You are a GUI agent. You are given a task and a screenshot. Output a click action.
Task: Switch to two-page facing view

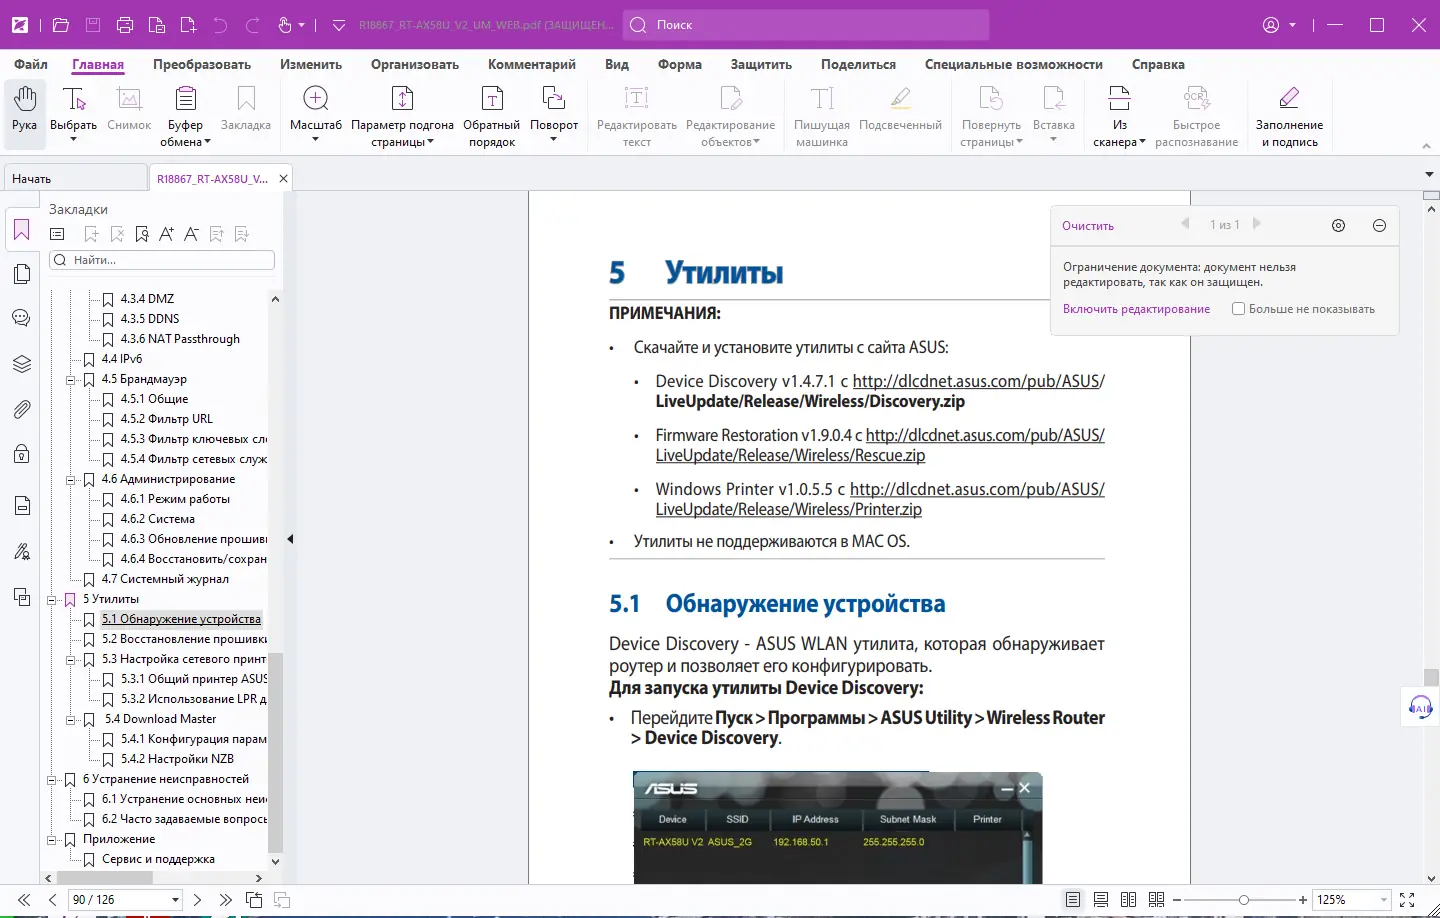click(1128, 900)
